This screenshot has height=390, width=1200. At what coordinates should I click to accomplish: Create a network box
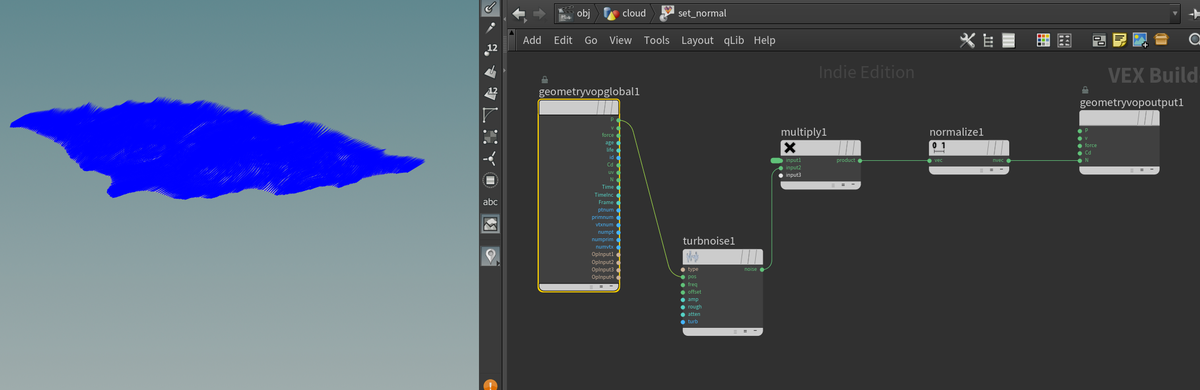(x=1099, y=40)
